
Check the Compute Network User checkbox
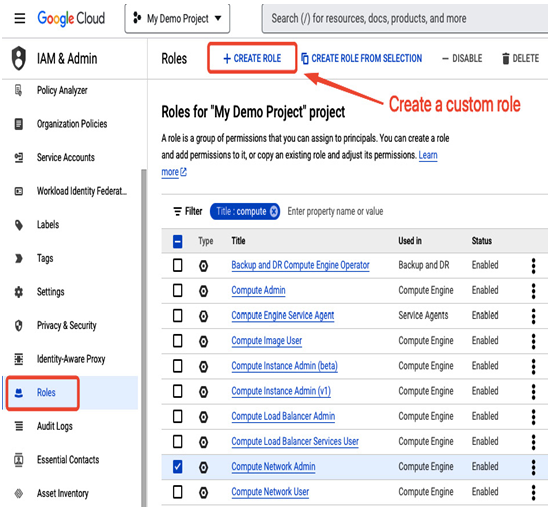[178, 492]
